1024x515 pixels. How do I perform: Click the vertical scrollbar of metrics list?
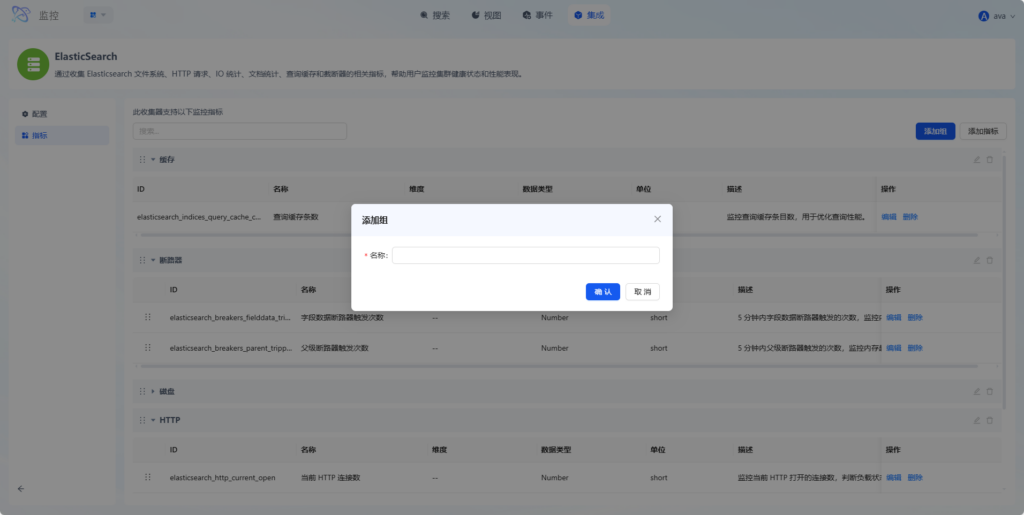click(1005, 281)
